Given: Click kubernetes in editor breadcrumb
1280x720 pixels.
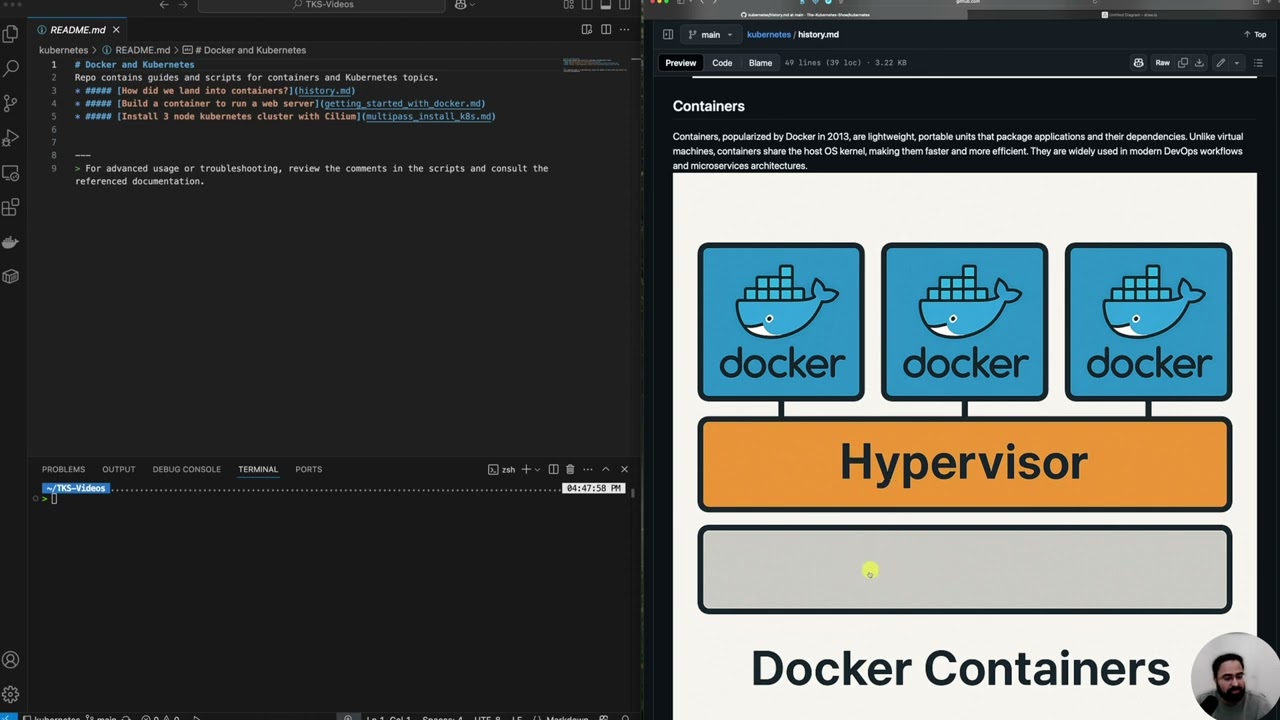Looking at the screenshot, I should (x=63, y=50).
